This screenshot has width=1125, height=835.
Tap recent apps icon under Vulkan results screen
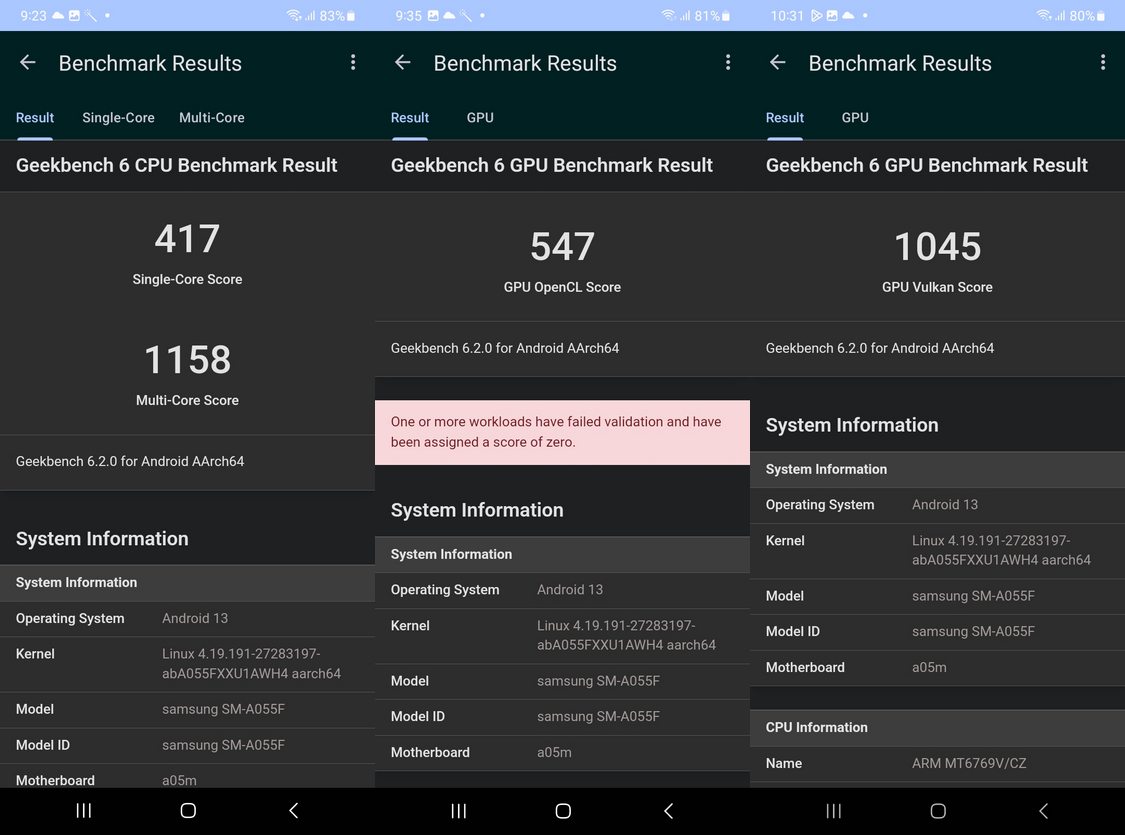tap(834, 811)
